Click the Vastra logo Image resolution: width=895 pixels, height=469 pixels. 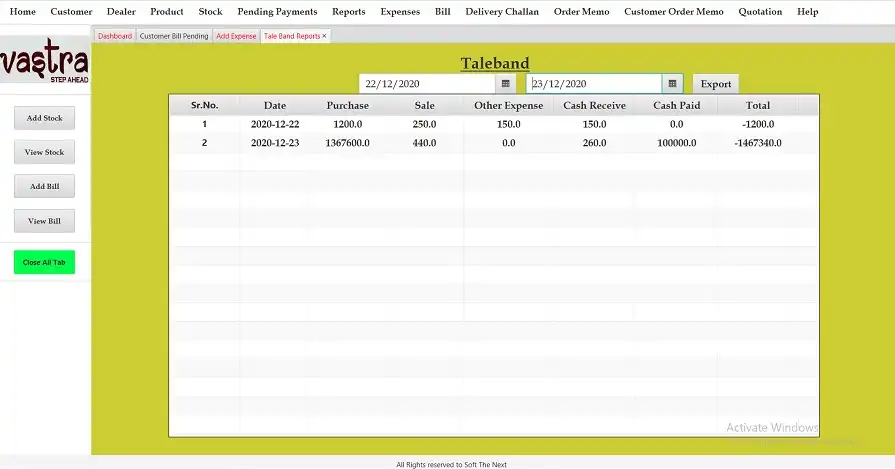45,66
